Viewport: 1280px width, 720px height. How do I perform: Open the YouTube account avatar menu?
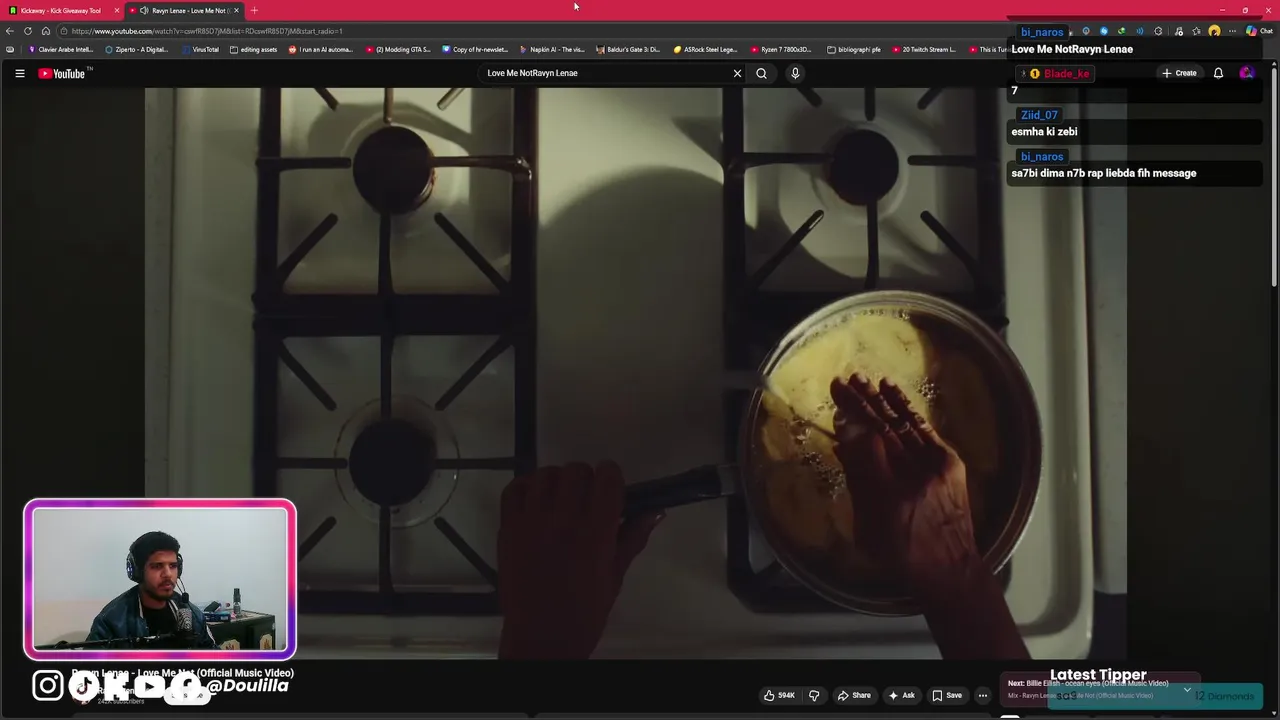[1246, 73]
